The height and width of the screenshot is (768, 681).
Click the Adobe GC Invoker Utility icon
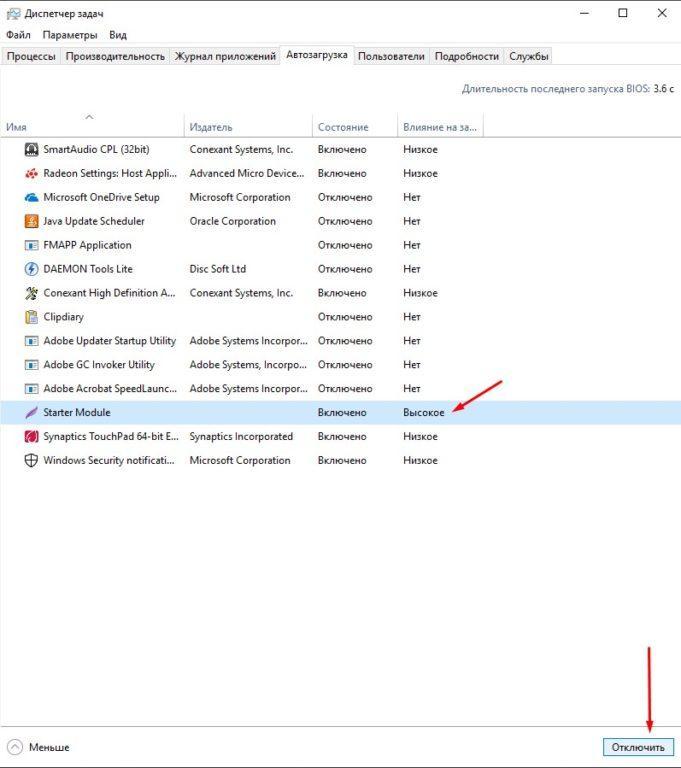pos(31,365)
